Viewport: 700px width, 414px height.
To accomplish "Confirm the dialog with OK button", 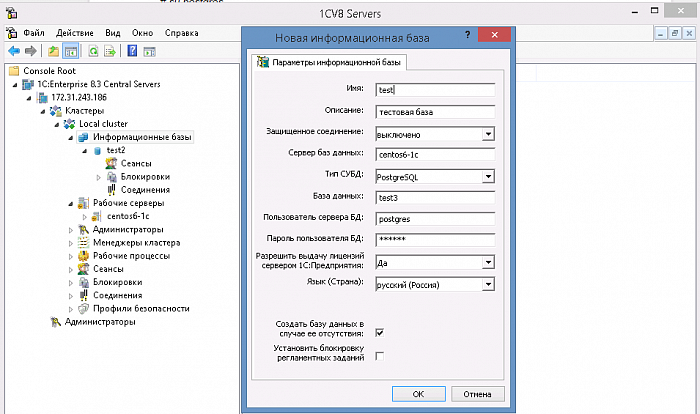I will pyautogui.click(x=419, y=394).
